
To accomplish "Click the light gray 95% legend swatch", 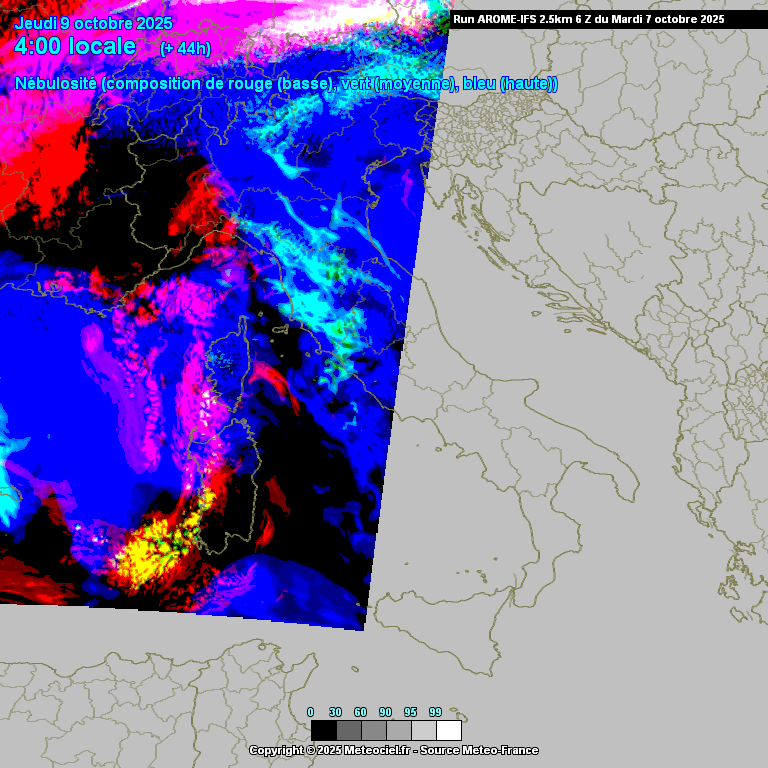I will pos(424,730).
